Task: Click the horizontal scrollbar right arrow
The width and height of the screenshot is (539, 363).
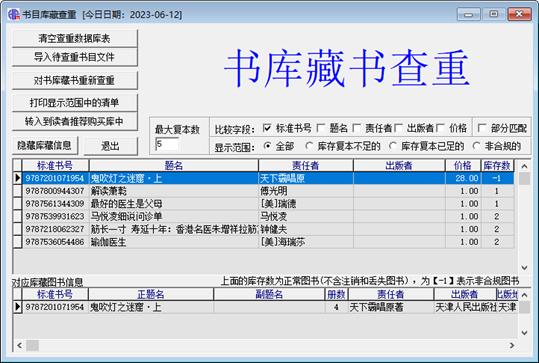Action: point(512,345)
